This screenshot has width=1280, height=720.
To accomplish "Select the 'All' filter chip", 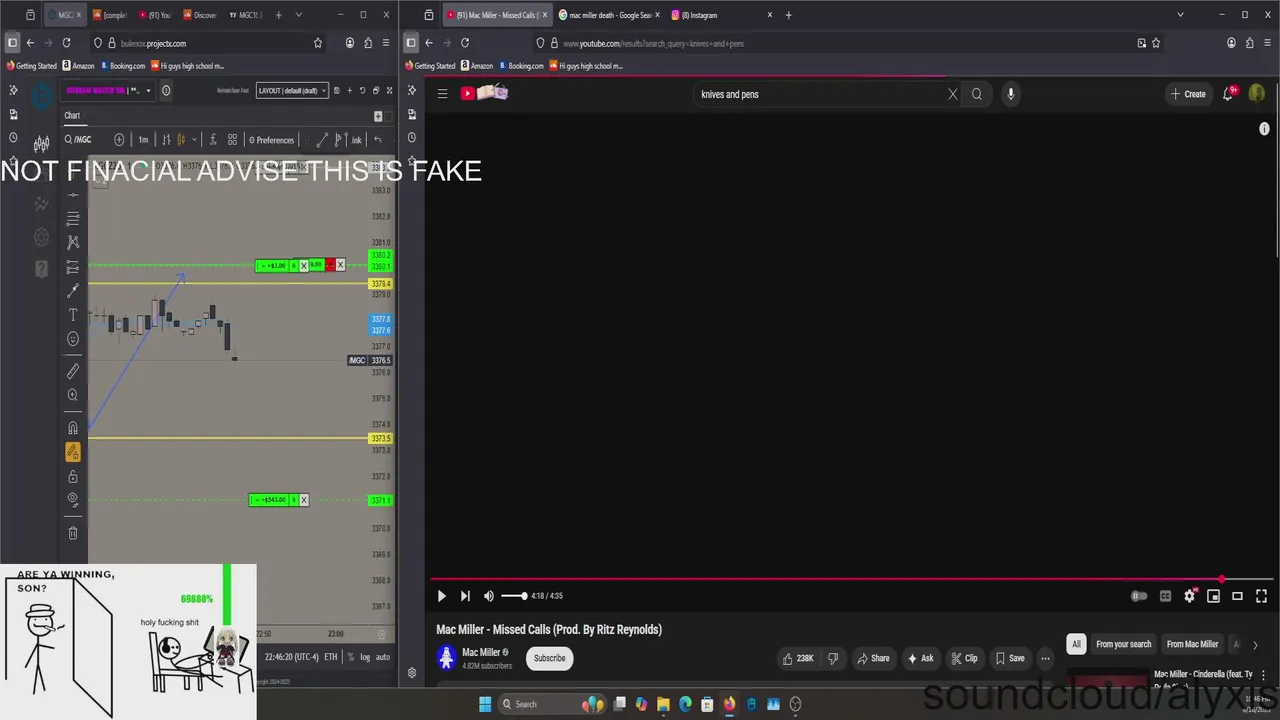I will point(1076,644).
